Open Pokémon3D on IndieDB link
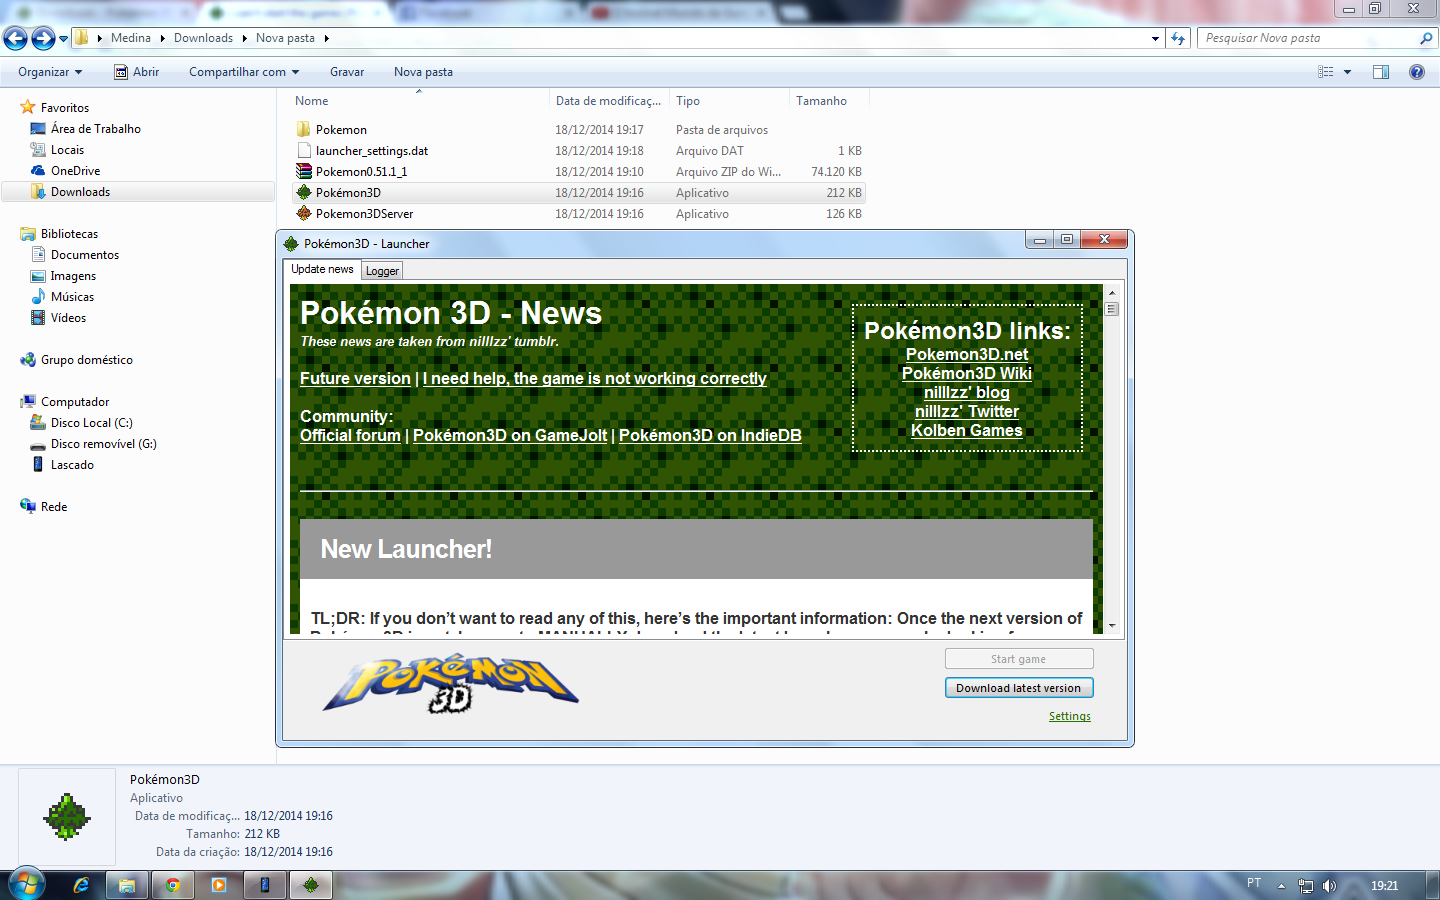This screenshot has width=1440, height=900. (710, 435)
